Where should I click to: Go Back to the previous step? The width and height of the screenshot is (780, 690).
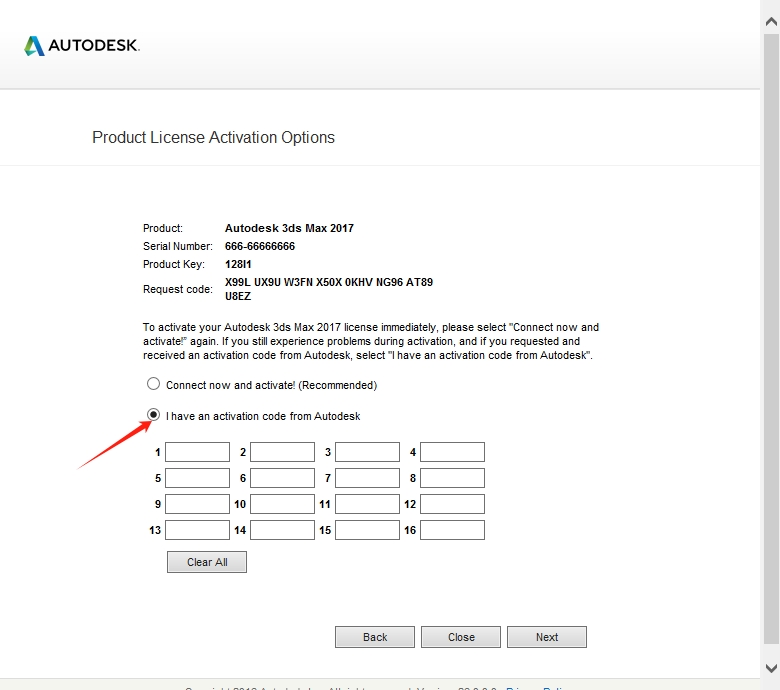pyautogui.click(x=375, y=637)
